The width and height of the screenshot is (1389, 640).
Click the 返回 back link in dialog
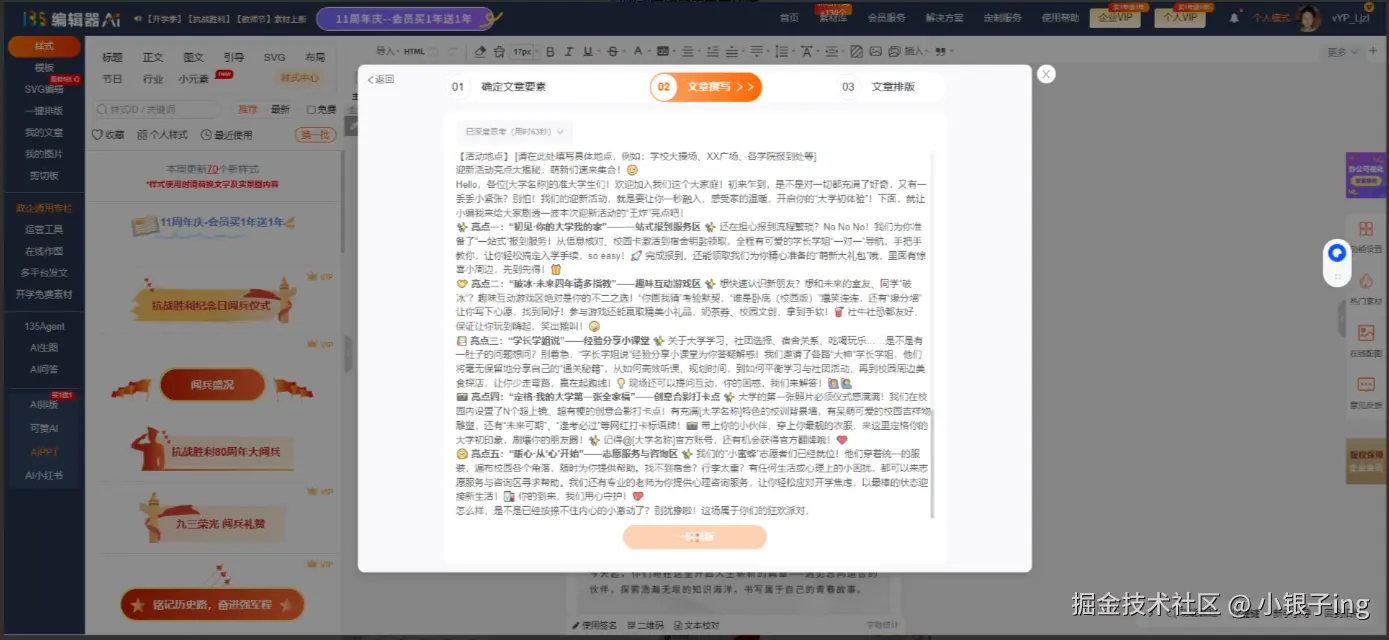[x=381, y=80]
